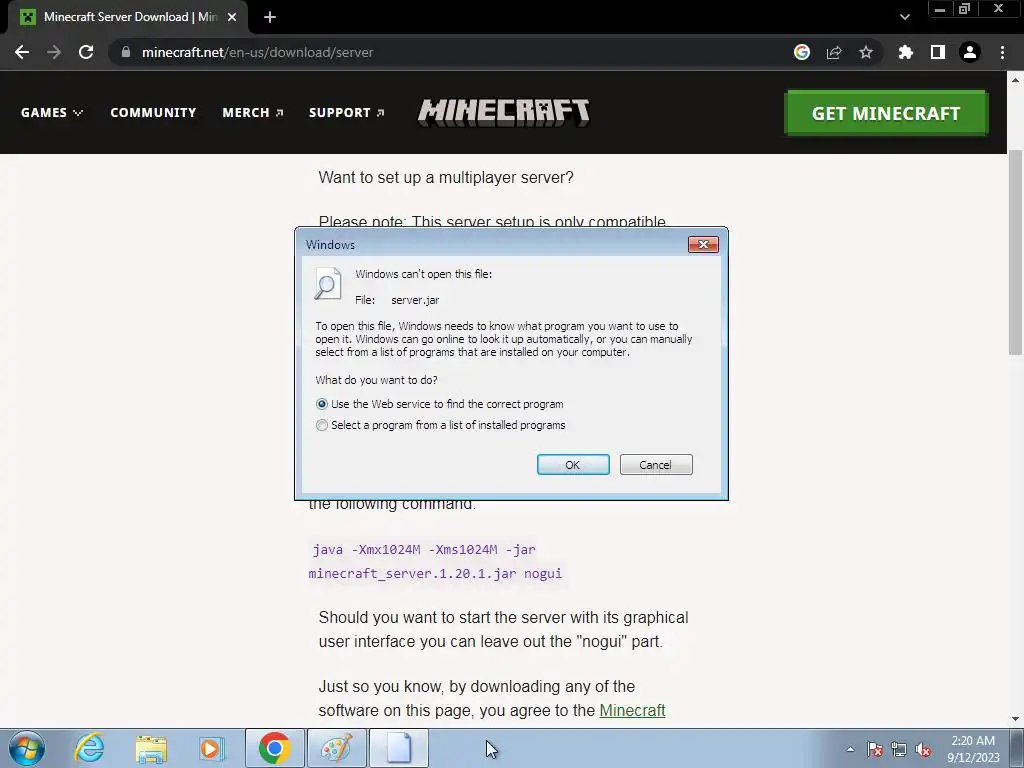Bookmark this page with the star icon
The width and height of the screenshot is (1024, 768).
[866, 52]
